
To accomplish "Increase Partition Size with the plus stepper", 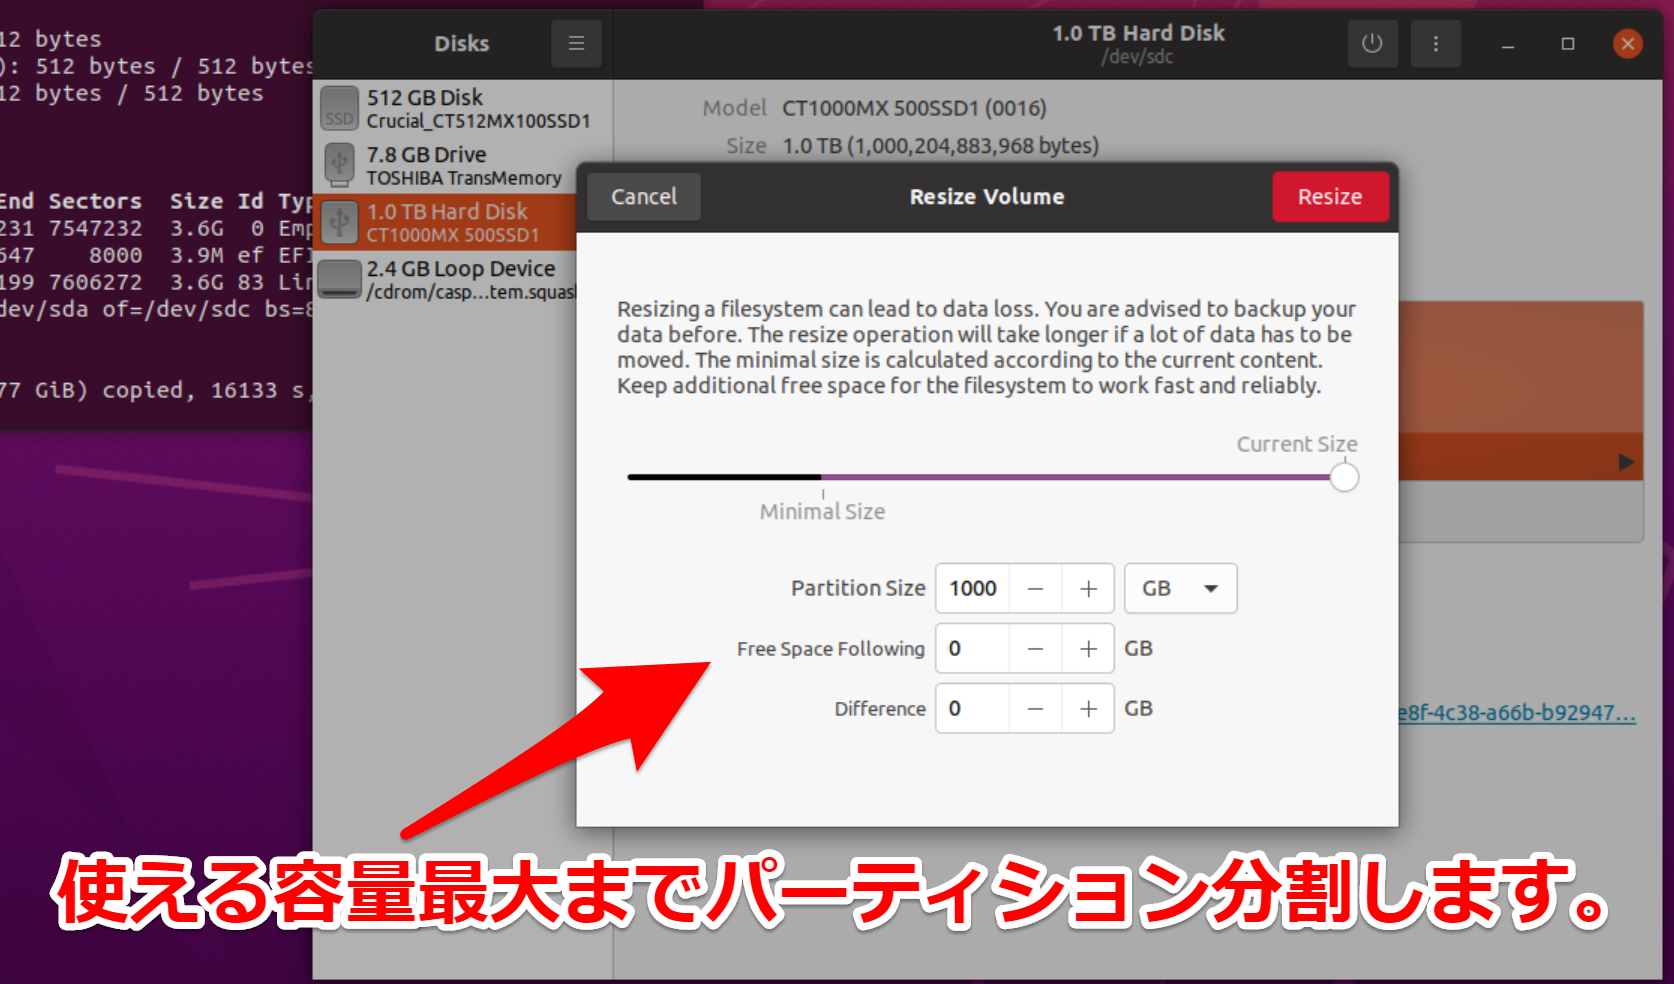I will click(1088, 588).
